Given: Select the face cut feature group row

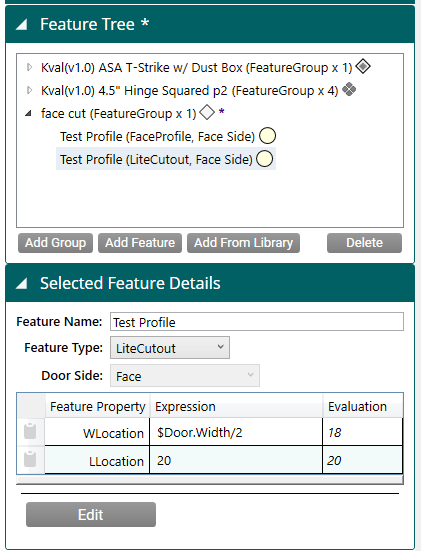Looking at the screenshot, I should [118, 114].
